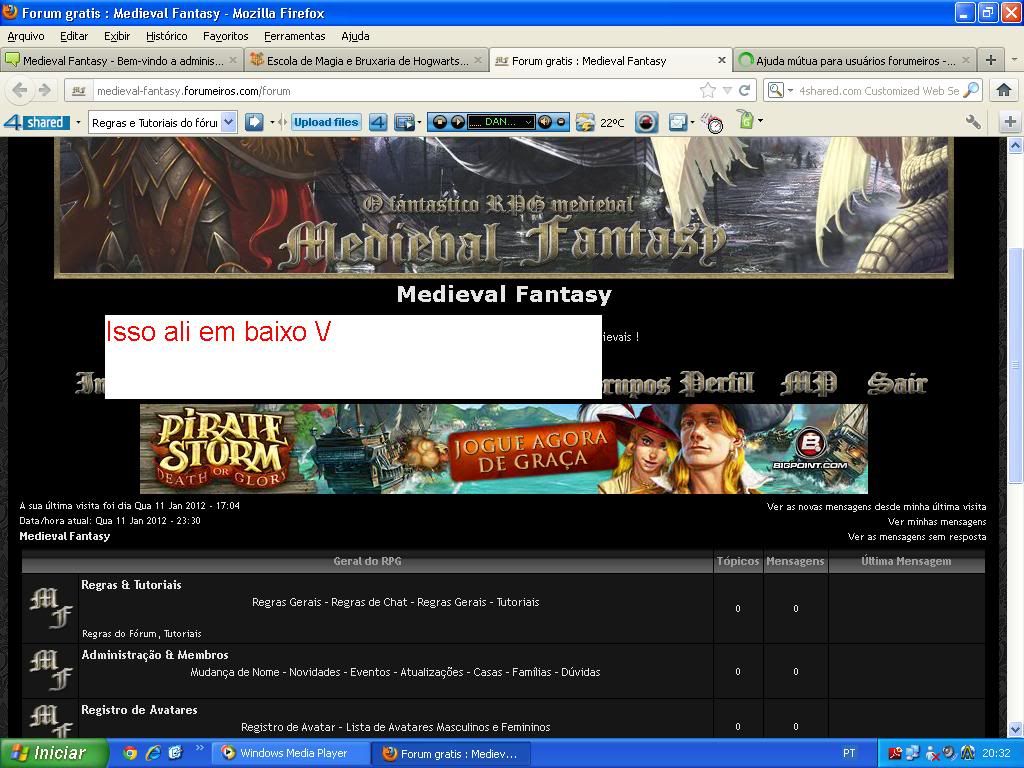The width and height of the screenshot is (1024, 768).
Task: Open the Perfil navigation link
Action: (x=717, y=383)
